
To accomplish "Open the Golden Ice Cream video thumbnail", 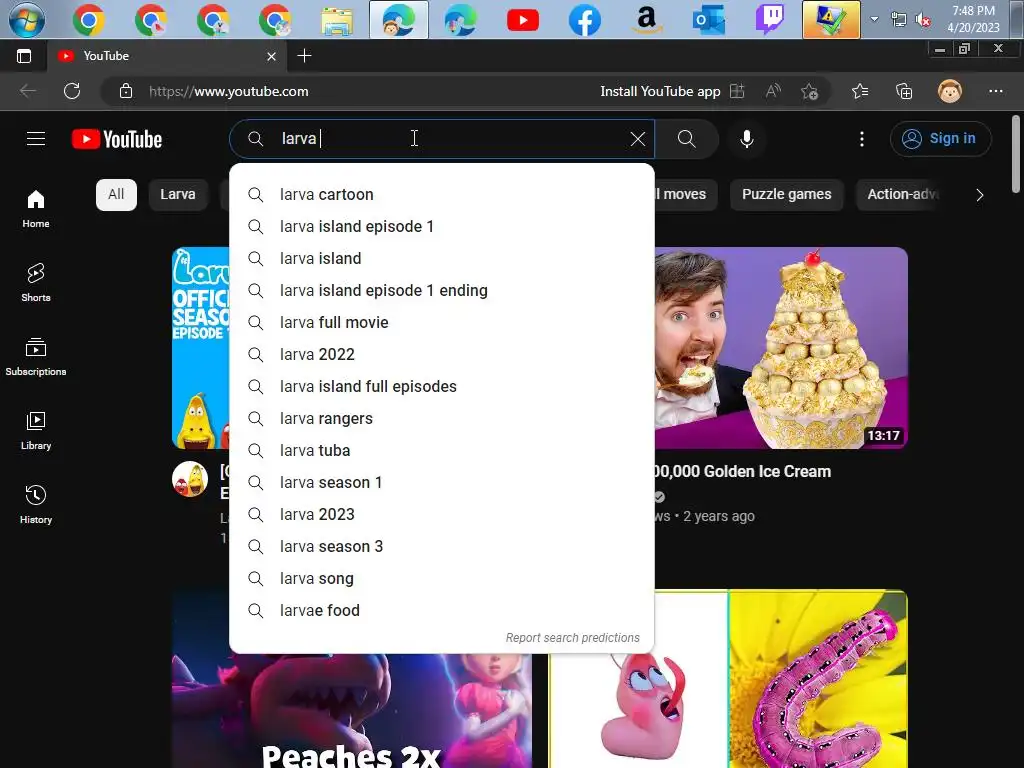I will tap(781, 347).
